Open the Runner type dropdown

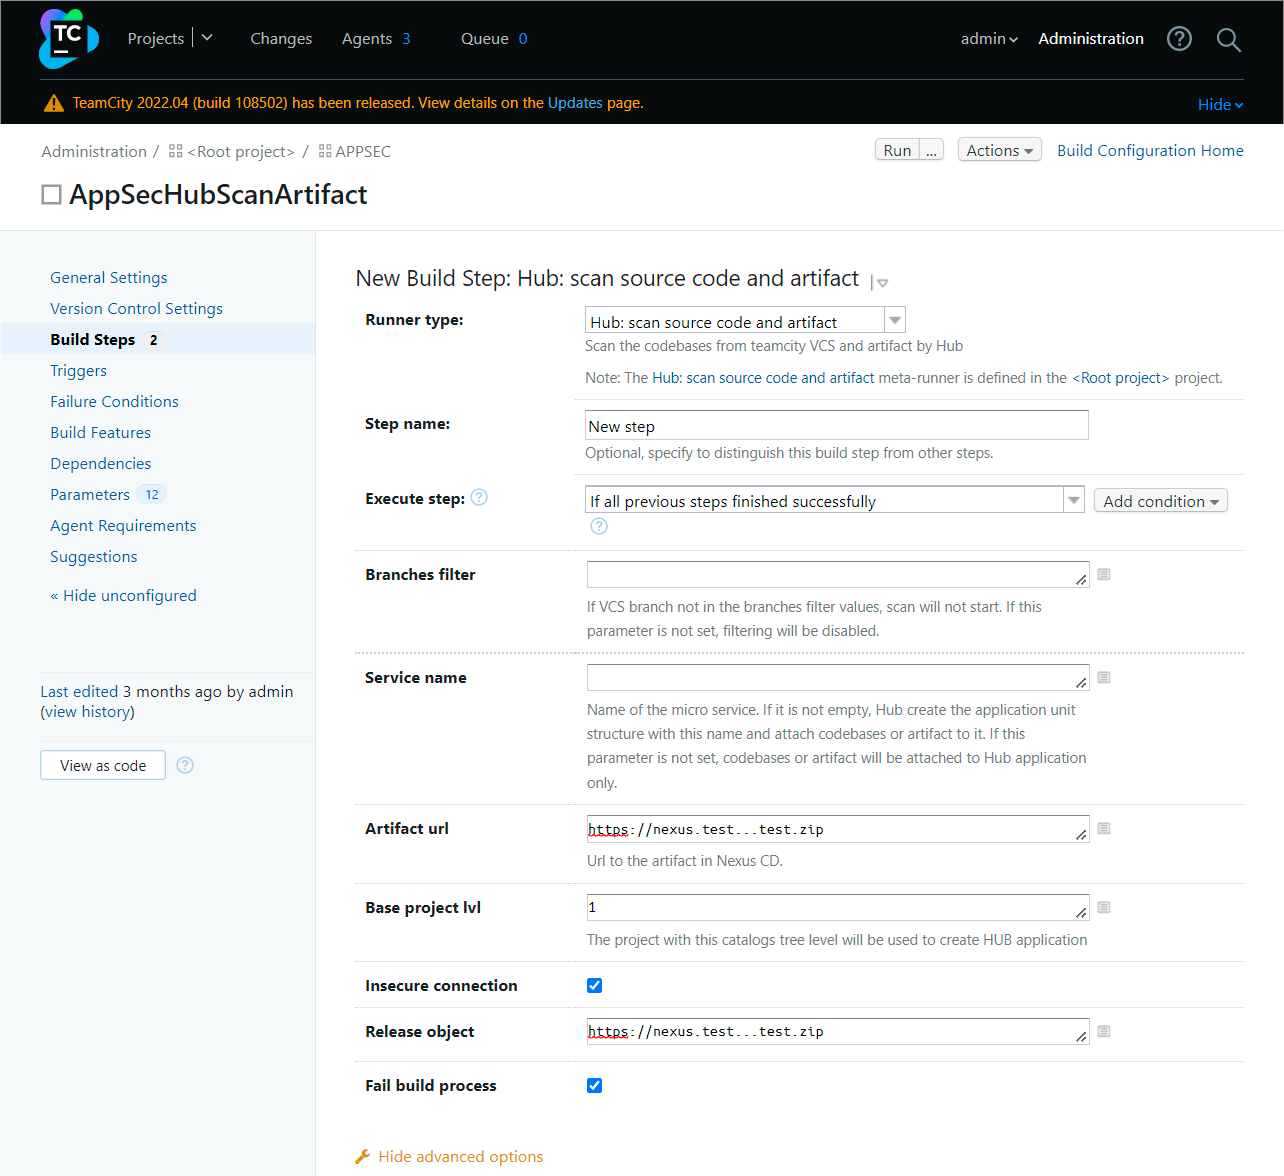744,321
